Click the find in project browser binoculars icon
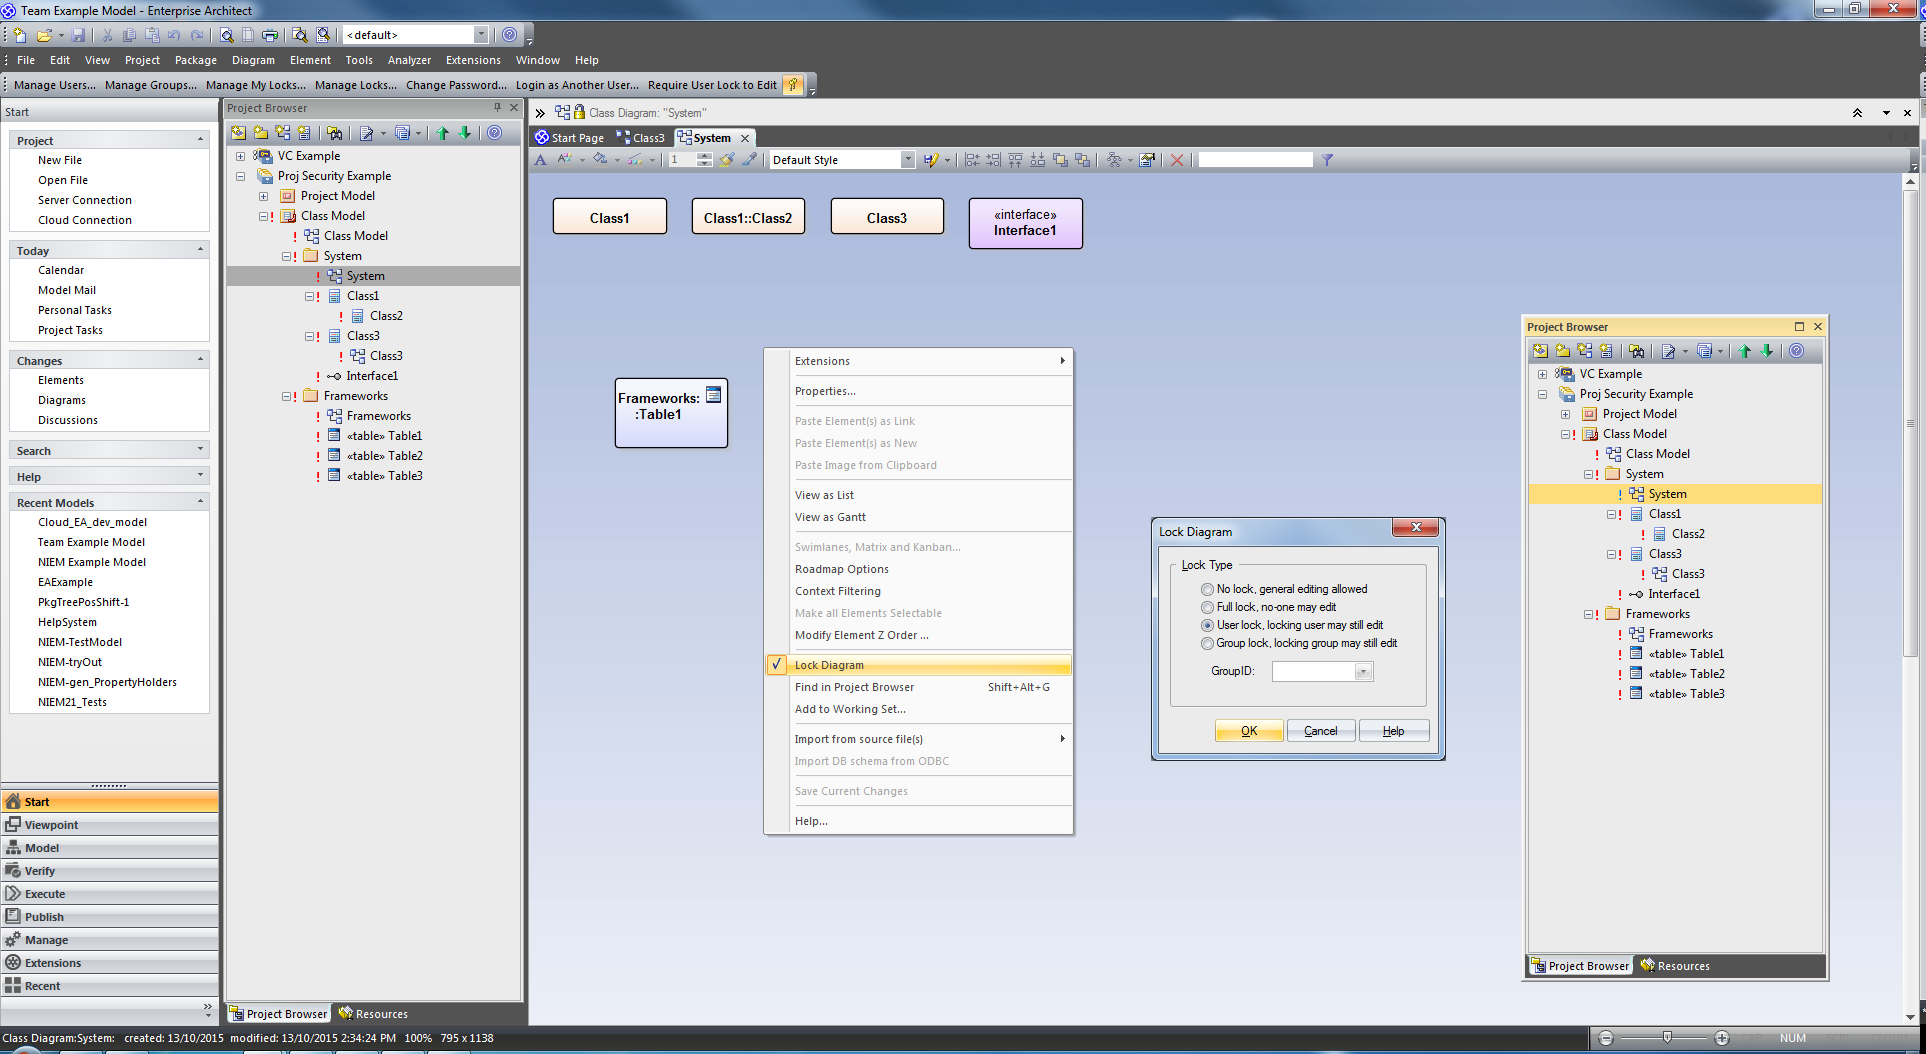This screenshot has height=1054, width=1926. (x=334, y=133)
